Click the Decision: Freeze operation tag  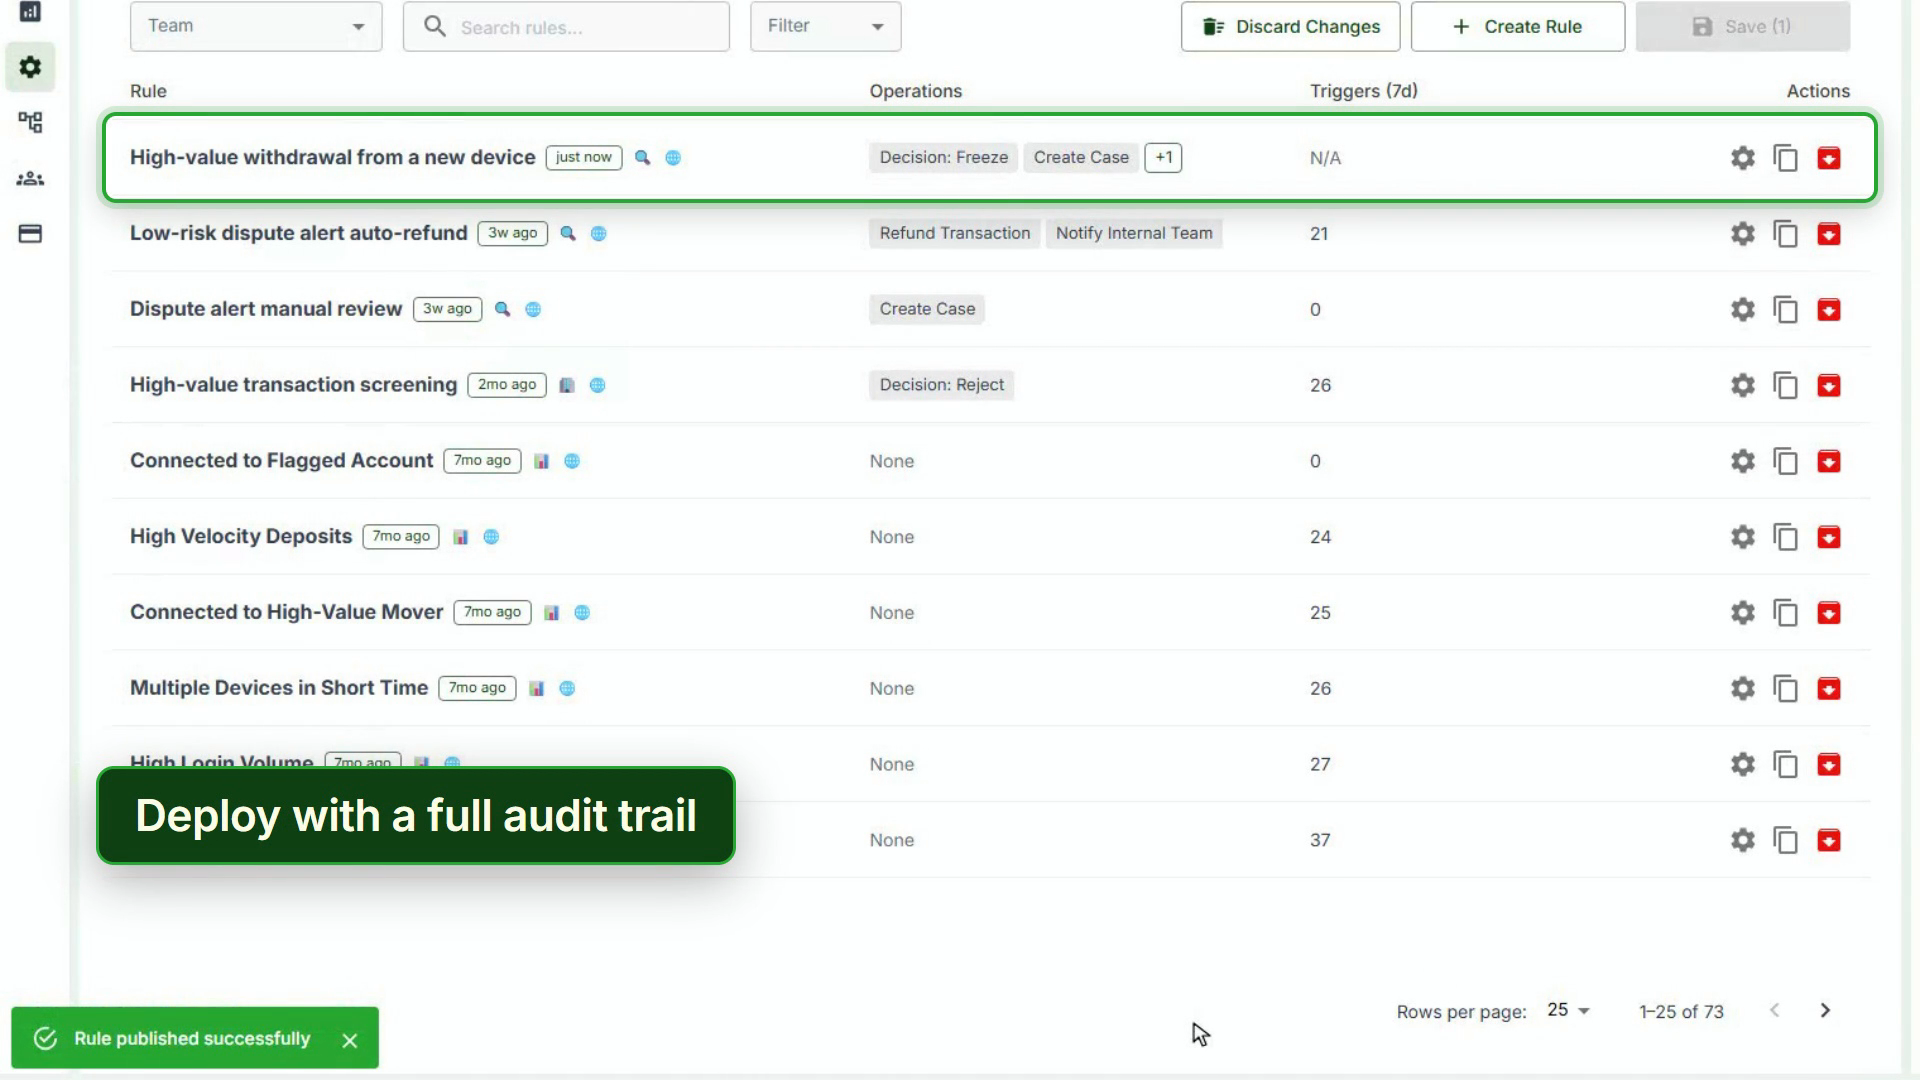943,158
